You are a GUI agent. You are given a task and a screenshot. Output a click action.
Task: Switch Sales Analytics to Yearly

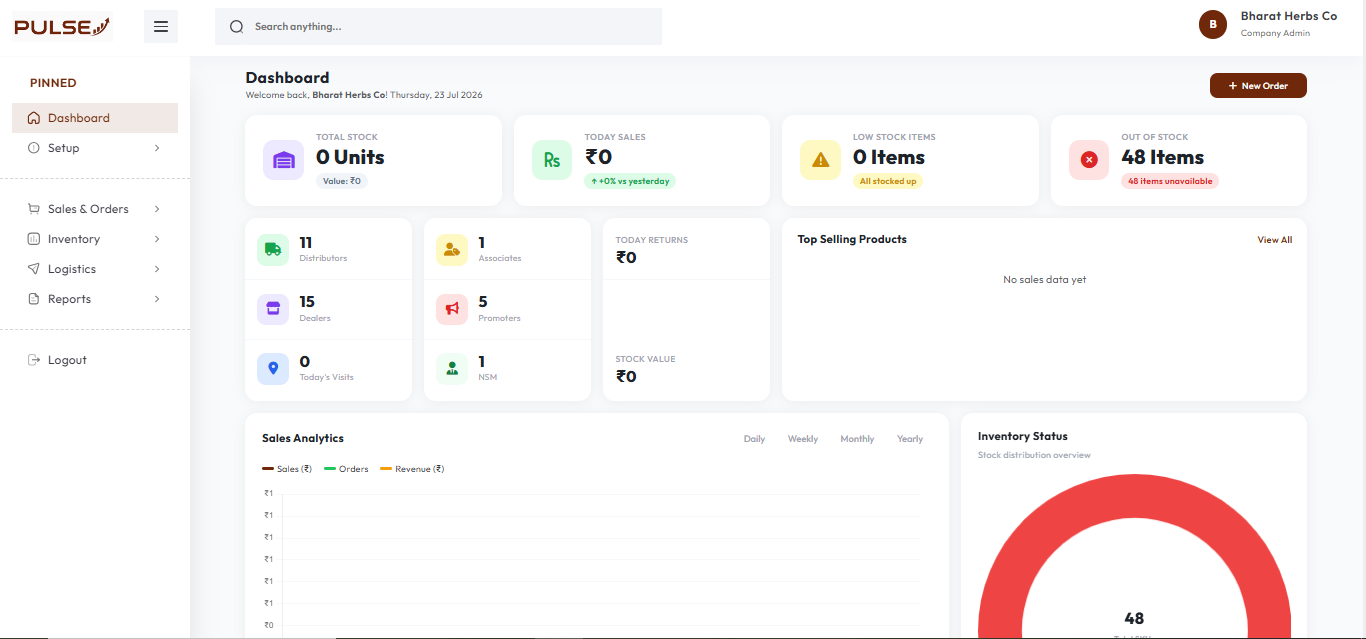click(910, 439)
